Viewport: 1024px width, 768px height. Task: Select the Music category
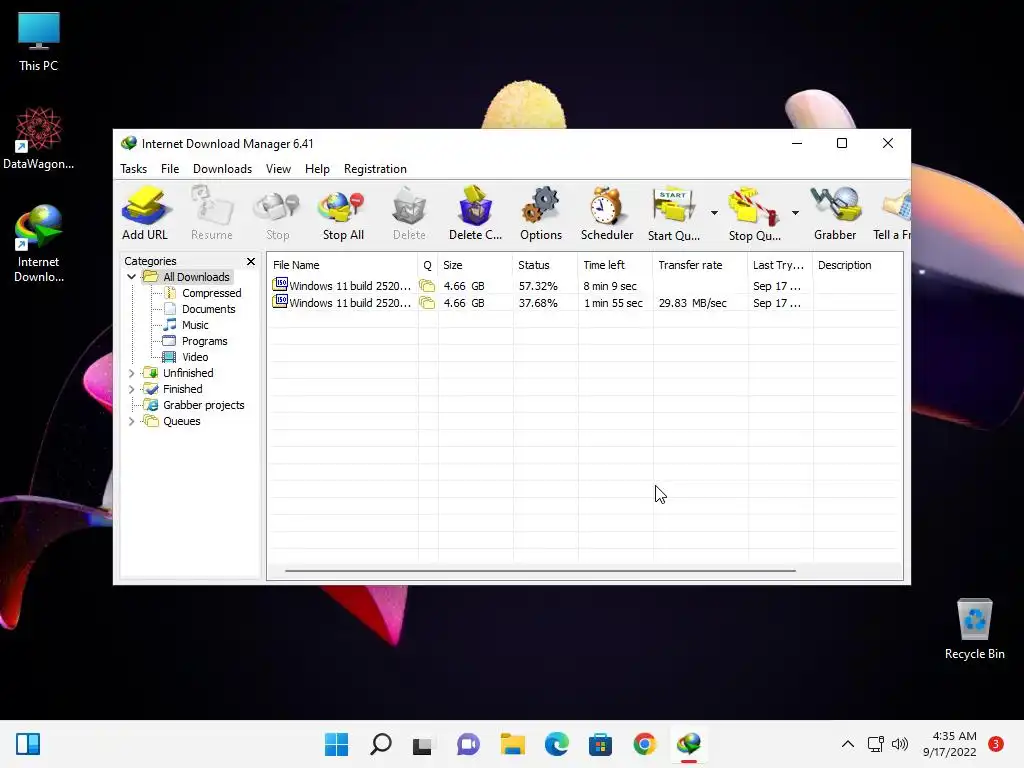click(x=195, y=325)
